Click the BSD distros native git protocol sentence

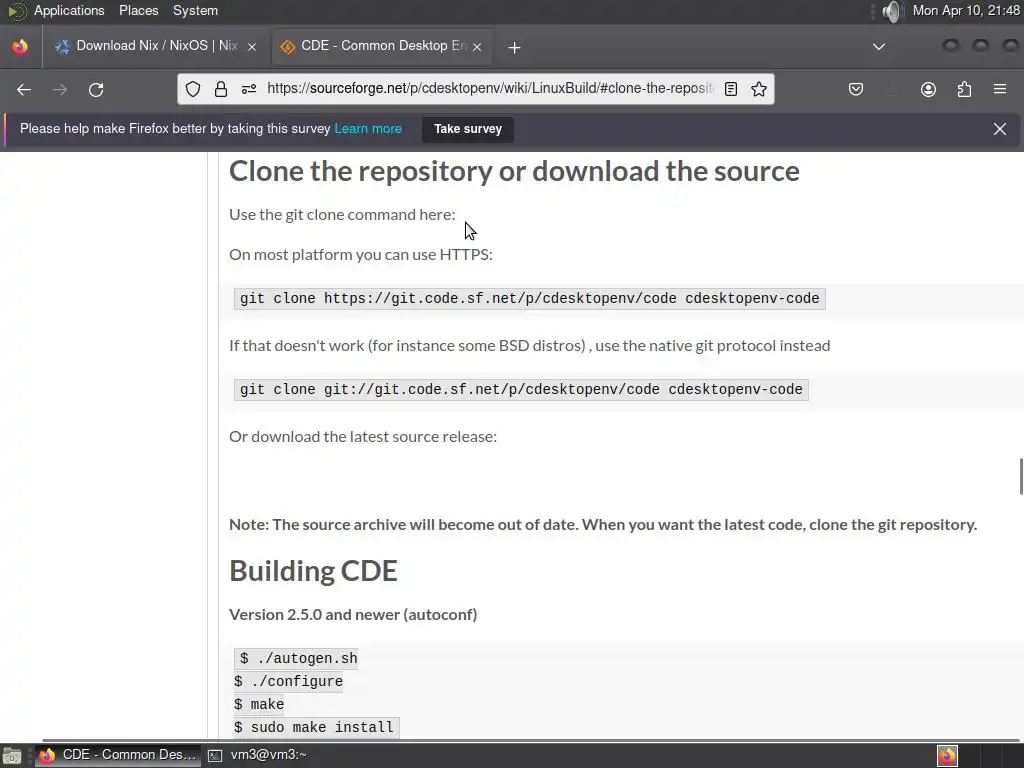(x=530, y=345)
